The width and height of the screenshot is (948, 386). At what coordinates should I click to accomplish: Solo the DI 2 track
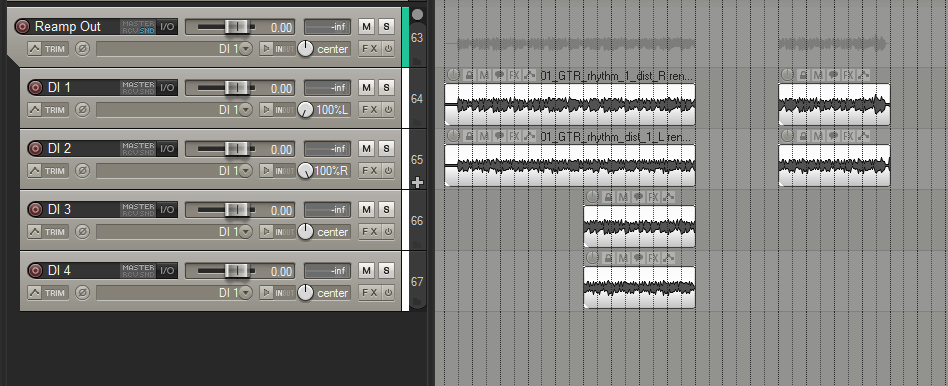(x=386, y=149)
